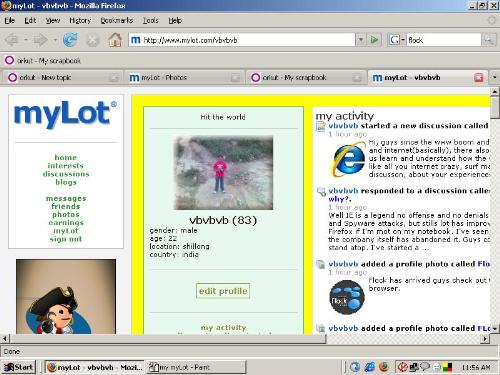Close the myLot vbvbvb tab
Screen dimensions: 500x375
coord(479,78)
